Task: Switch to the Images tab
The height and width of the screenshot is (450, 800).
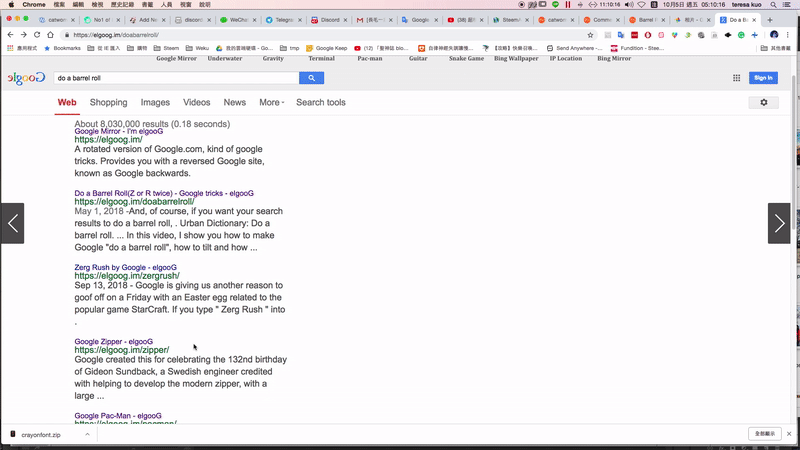Action: point(155,103)
